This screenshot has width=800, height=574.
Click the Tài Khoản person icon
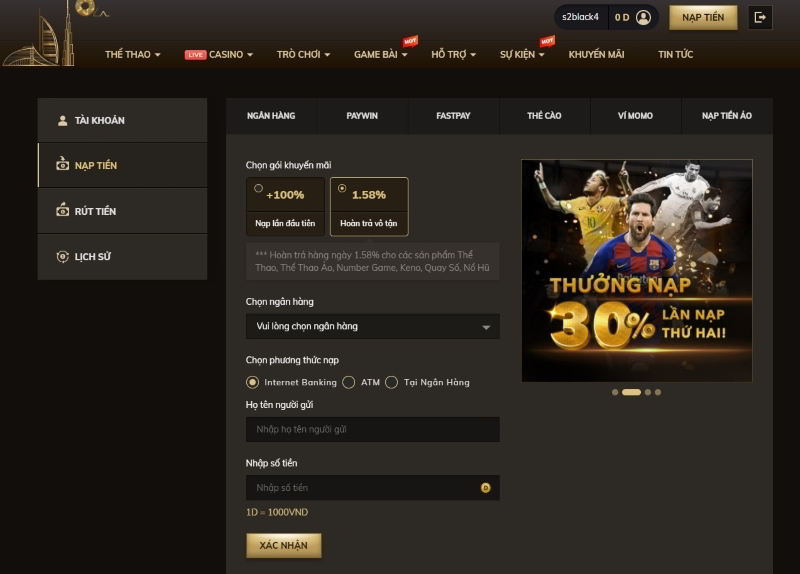tap(62, 120)
